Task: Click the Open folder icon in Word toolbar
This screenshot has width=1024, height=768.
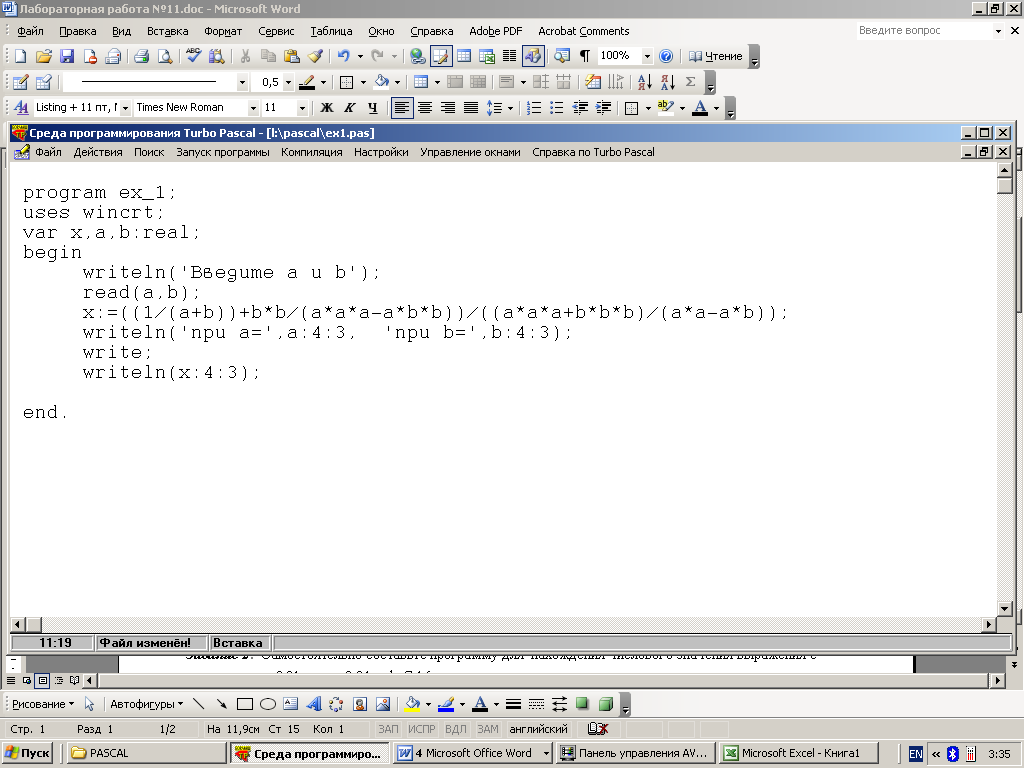Action: [43, 56]
